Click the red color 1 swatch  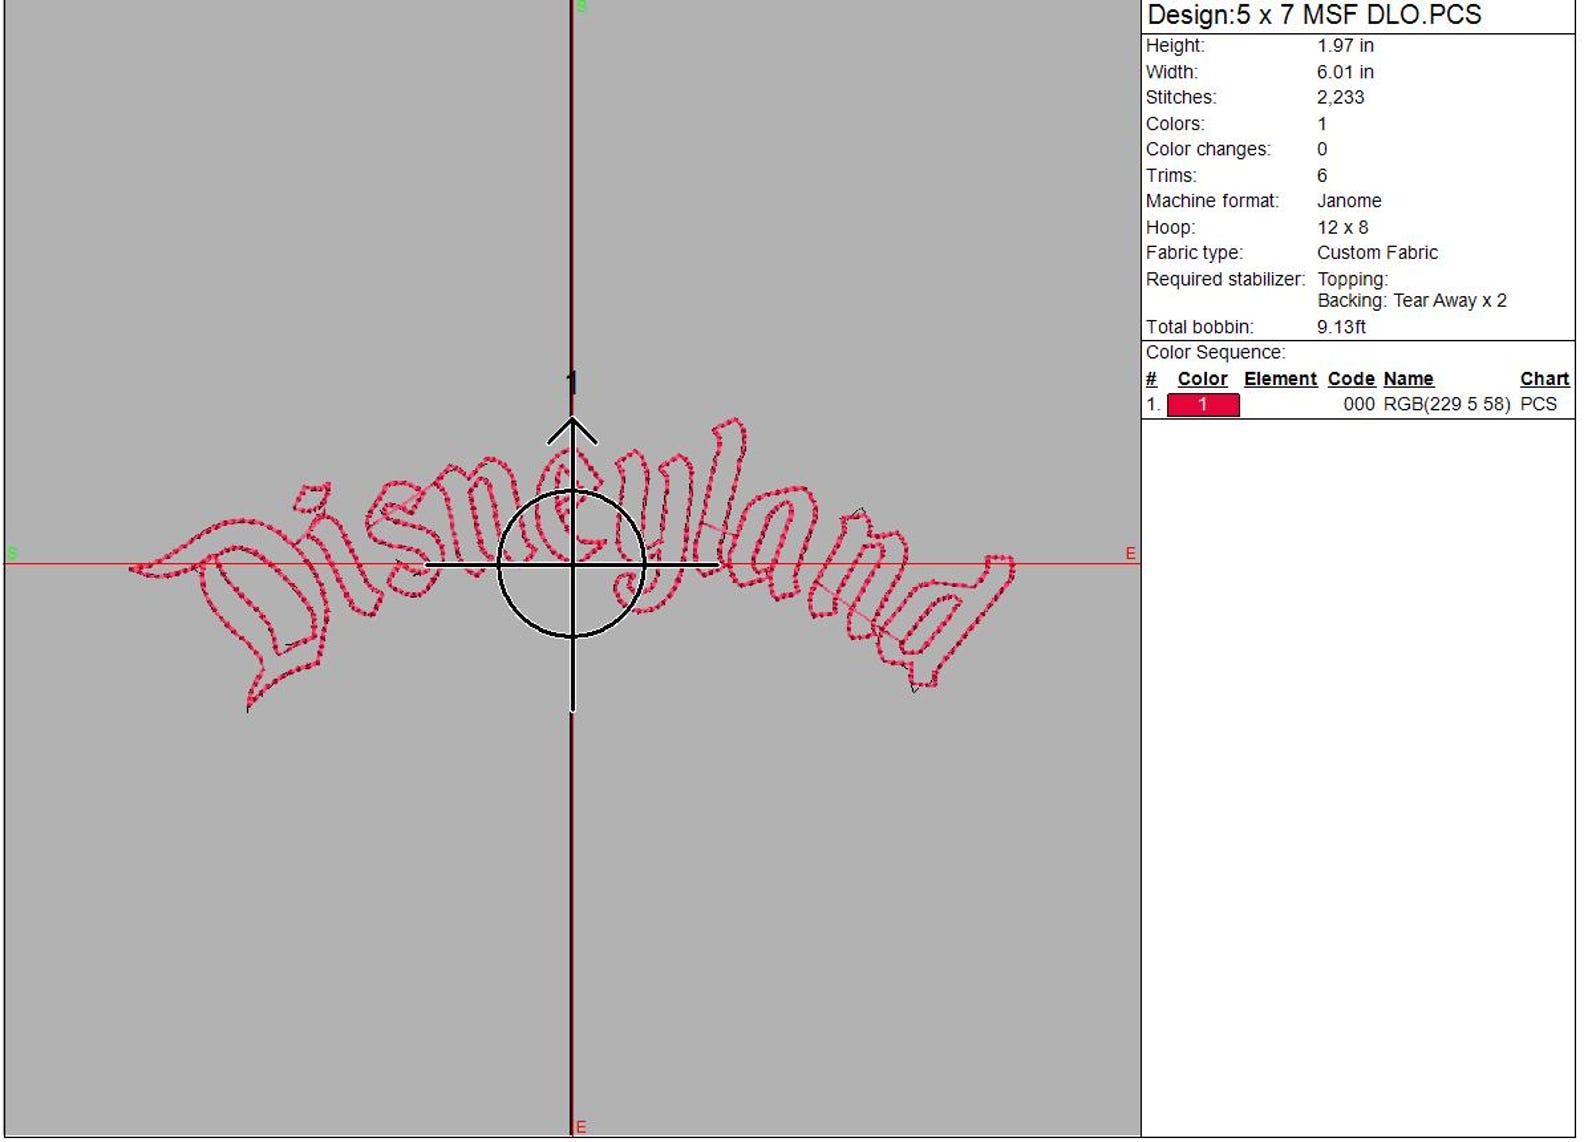click(1203, 404)
